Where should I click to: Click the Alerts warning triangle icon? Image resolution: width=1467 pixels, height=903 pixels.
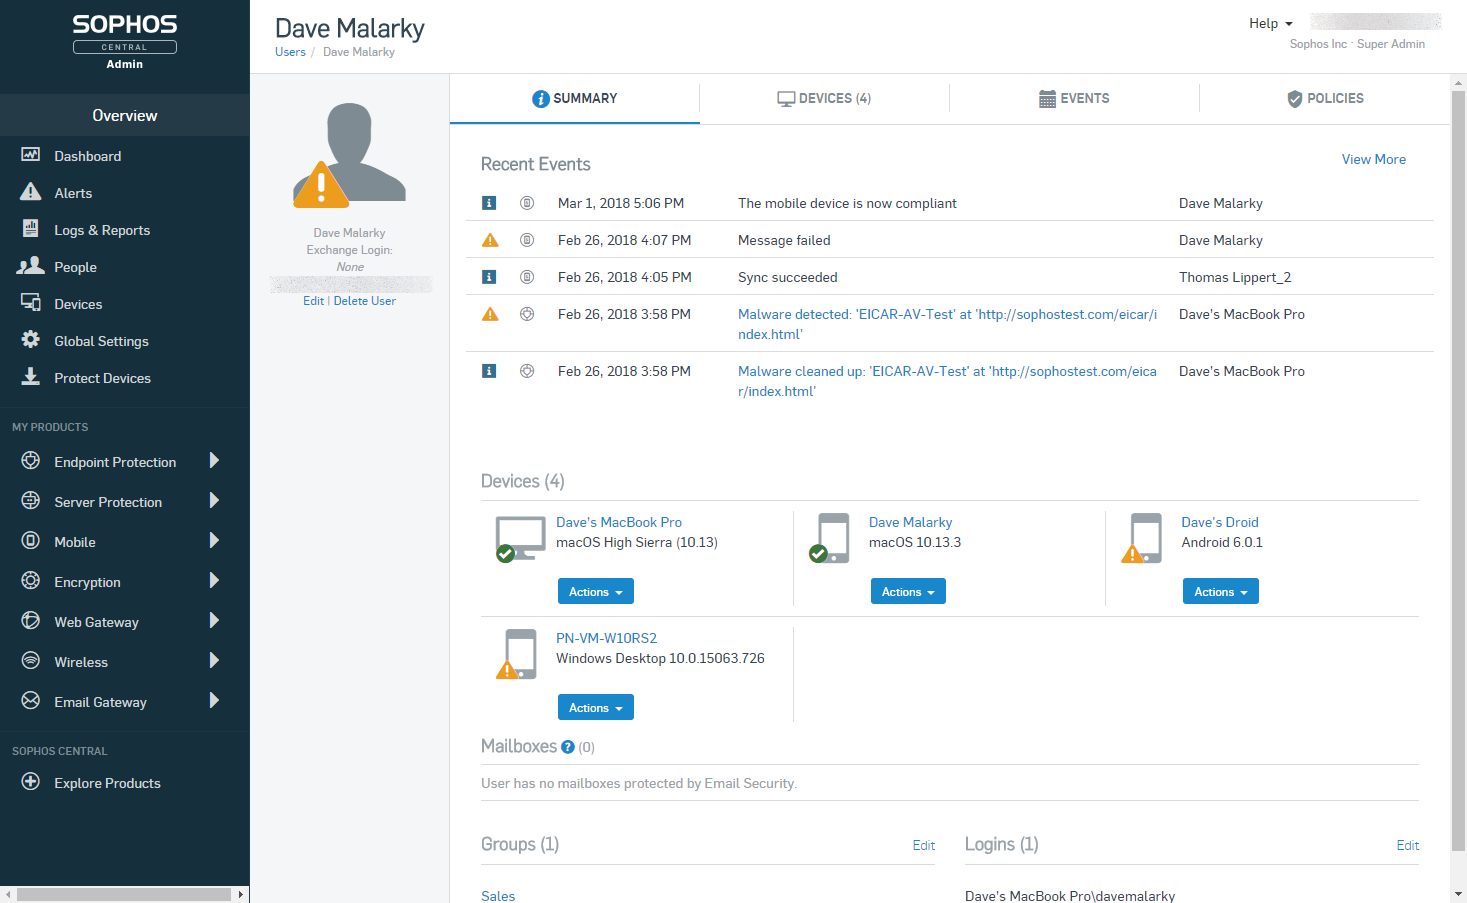(31, 192)
